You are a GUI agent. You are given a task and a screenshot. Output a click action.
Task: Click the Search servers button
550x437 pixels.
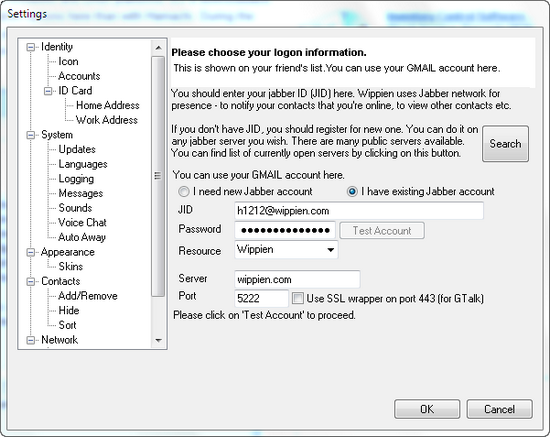(x=505, y=144)
